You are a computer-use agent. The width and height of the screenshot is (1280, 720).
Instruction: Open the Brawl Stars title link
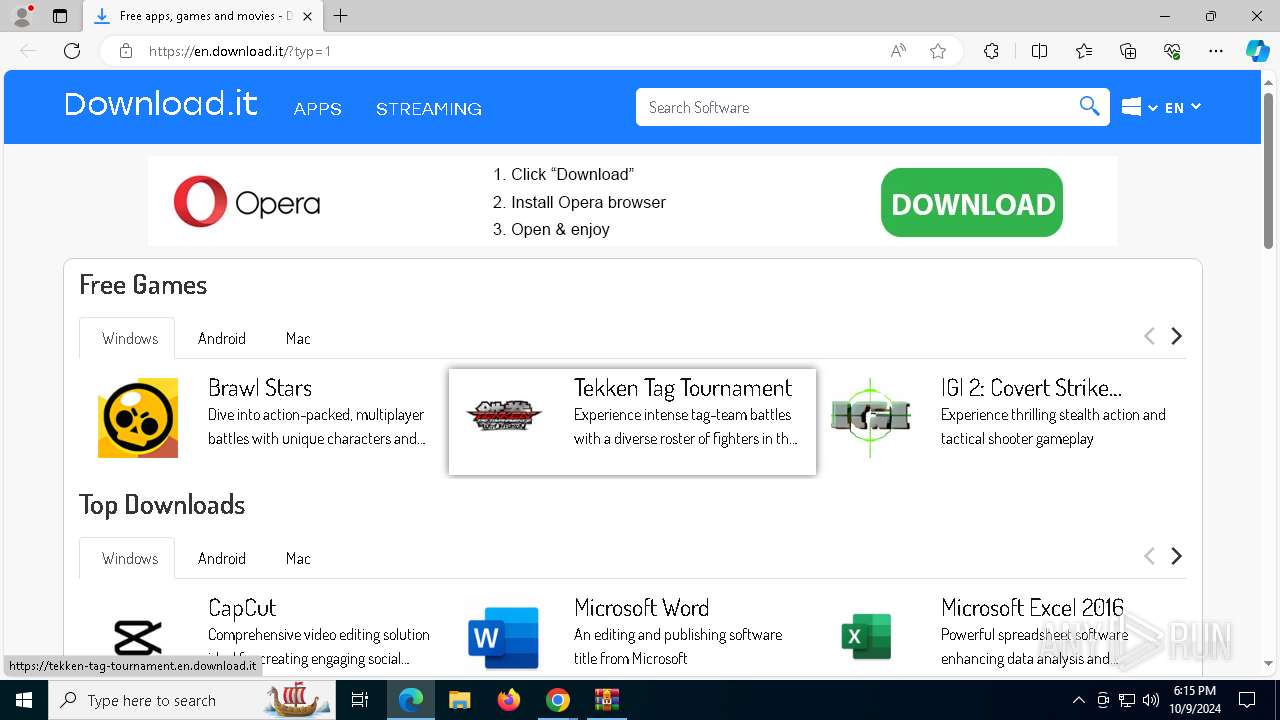click(260, 388)
